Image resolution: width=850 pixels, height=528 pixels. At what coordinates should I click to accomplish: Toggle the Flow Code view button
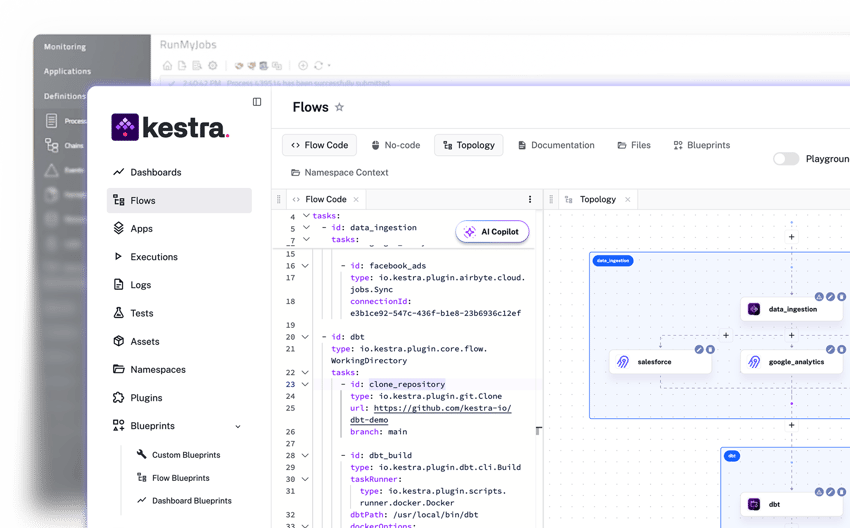(319, 145)
